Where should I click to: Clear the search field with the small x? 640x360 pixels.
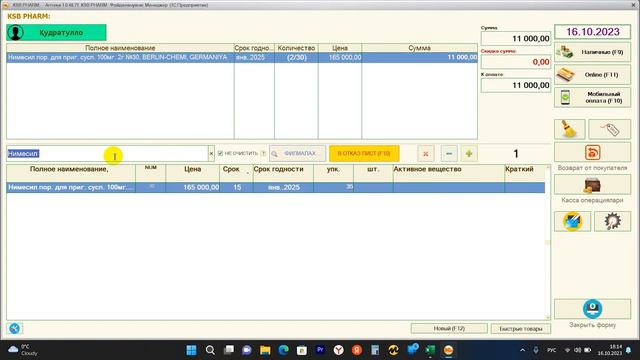(211, 154)
